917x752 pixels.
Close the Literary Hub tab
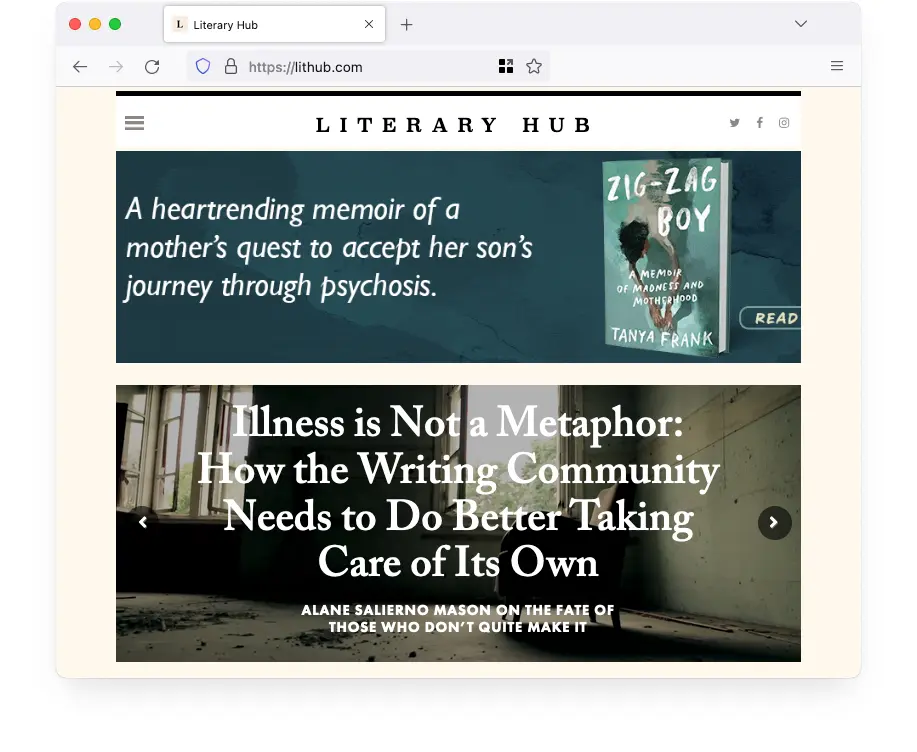coord(369,24)
